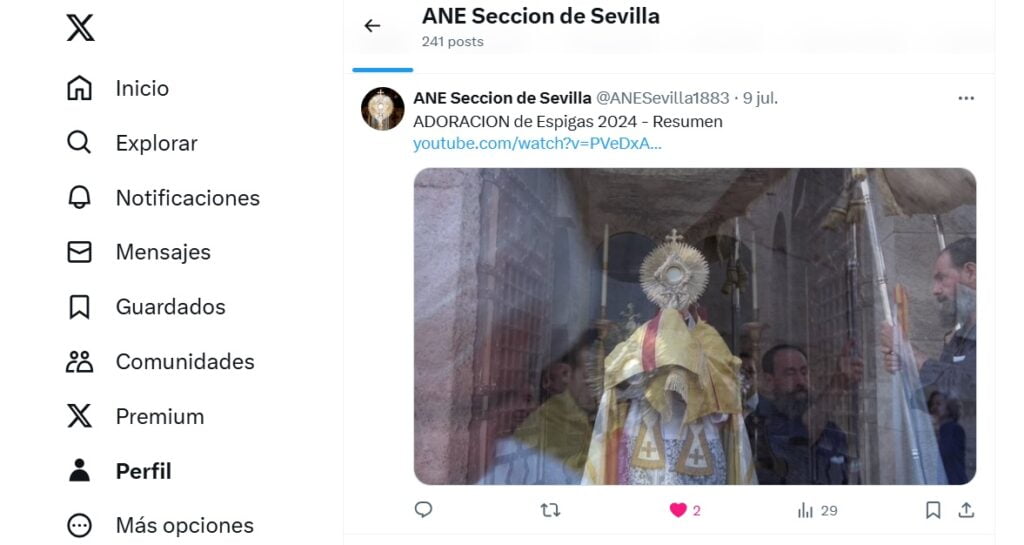Image resolution: width=1024 pixels, height=545 pixels.
Task: Open Inicio in the sidebar
Action: [118, 88]
